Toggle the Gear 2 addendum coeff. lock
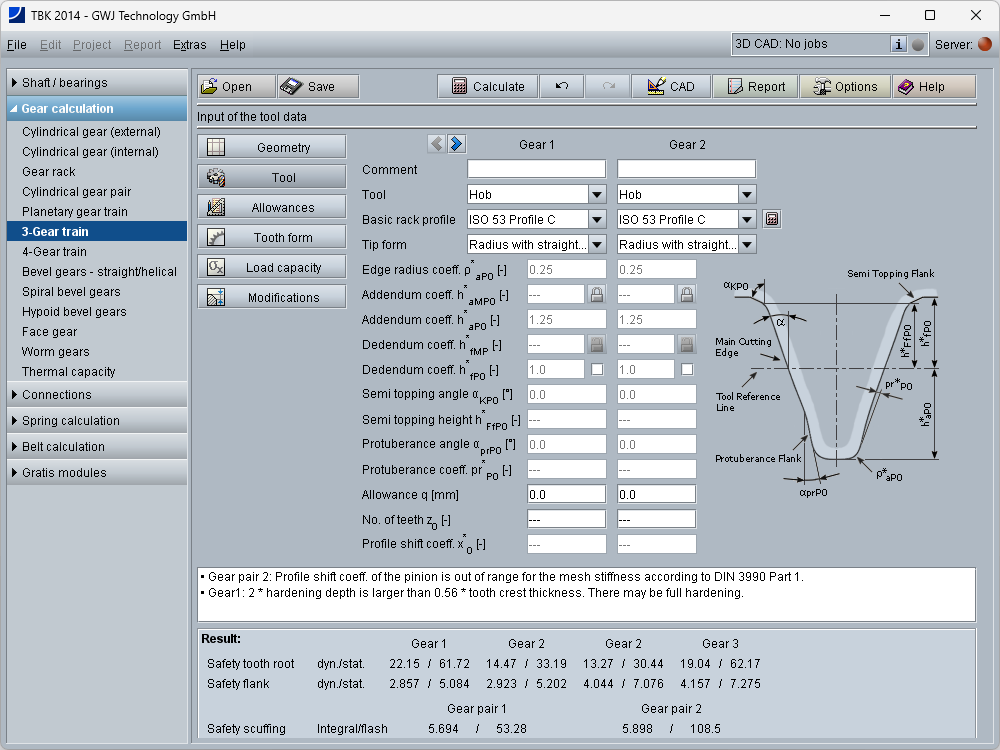 pyautogui.click(x=687, y=294)
